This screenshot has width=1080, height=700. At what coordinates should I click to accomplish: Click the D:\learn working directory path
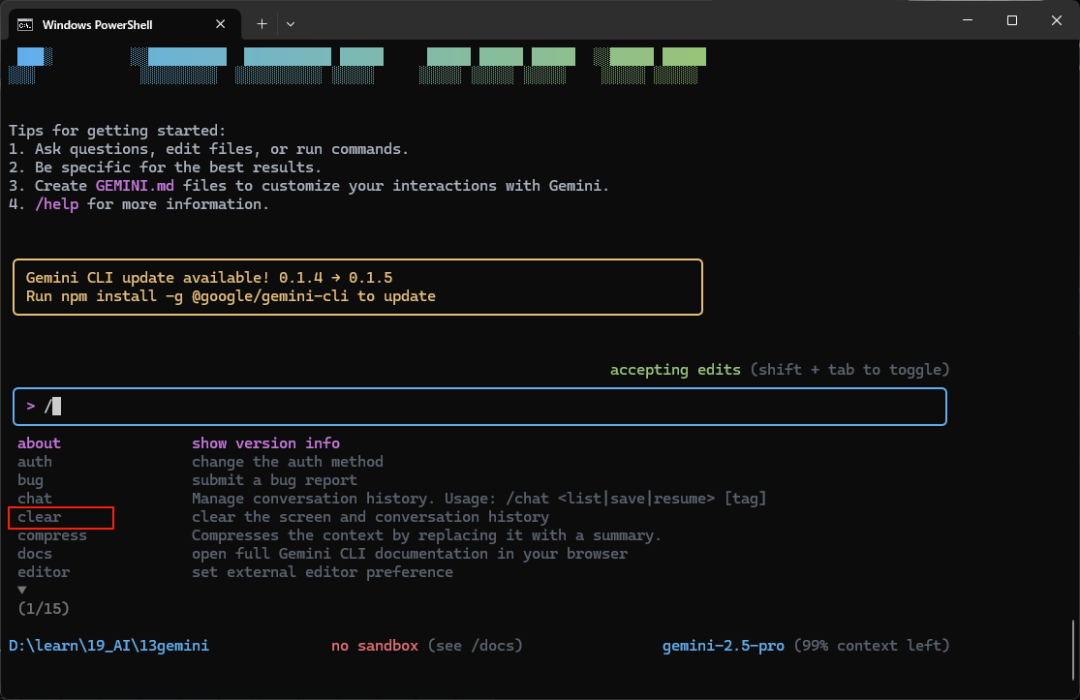click(x=108, y=645)
